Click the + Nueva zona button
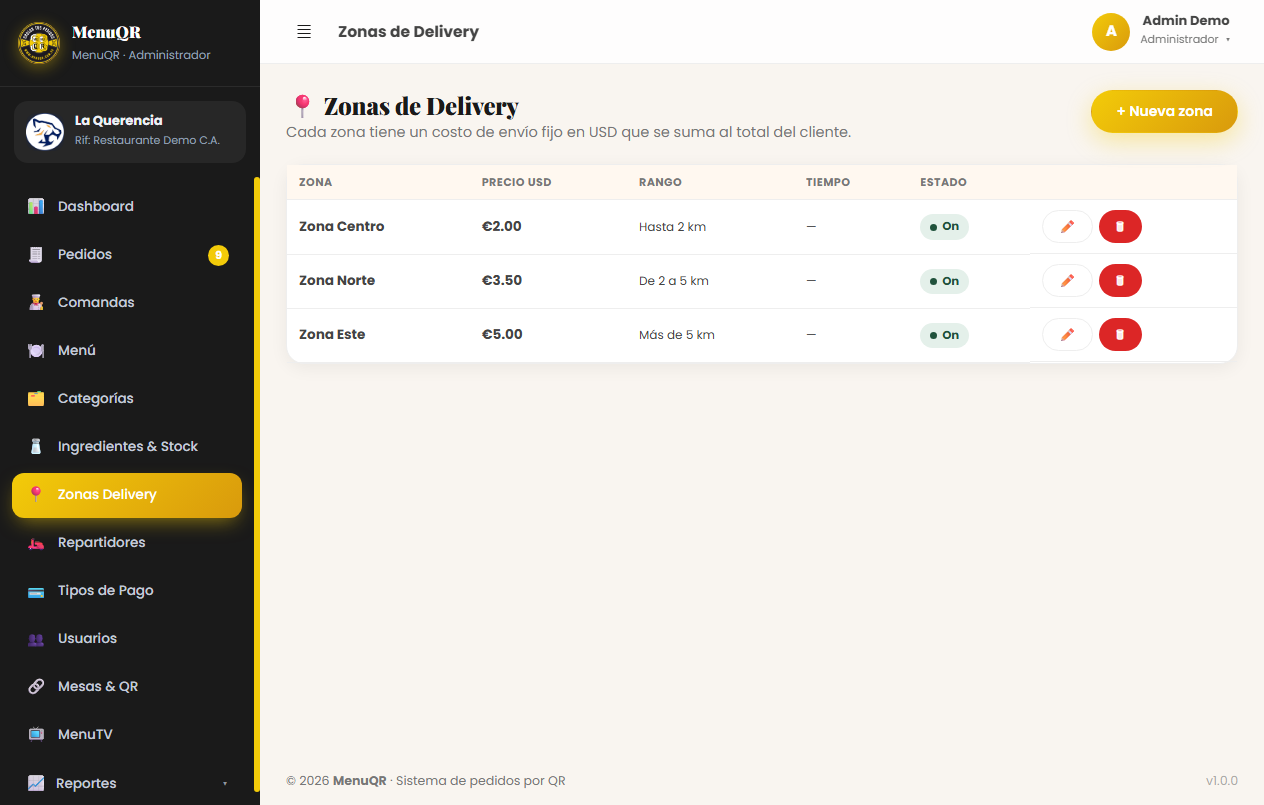 coord(1164,111)
